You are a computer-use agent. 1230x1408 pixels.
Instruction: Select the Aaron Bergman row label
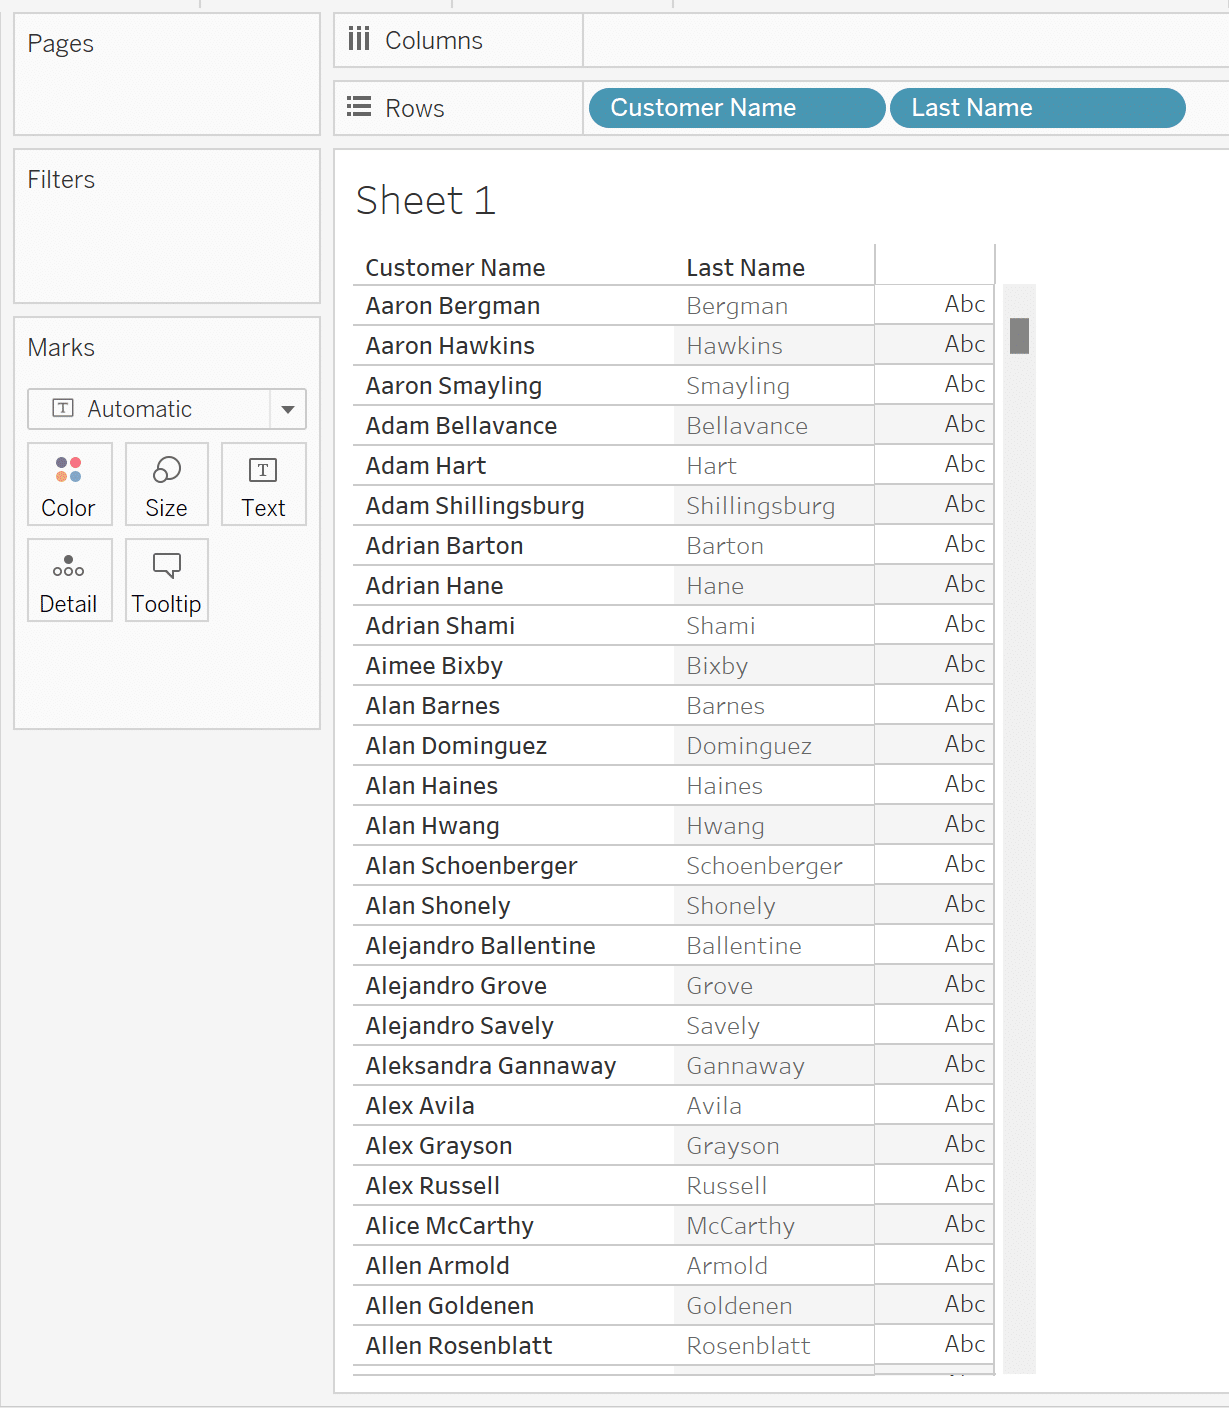pyautogui.click(x=452, y=306)
